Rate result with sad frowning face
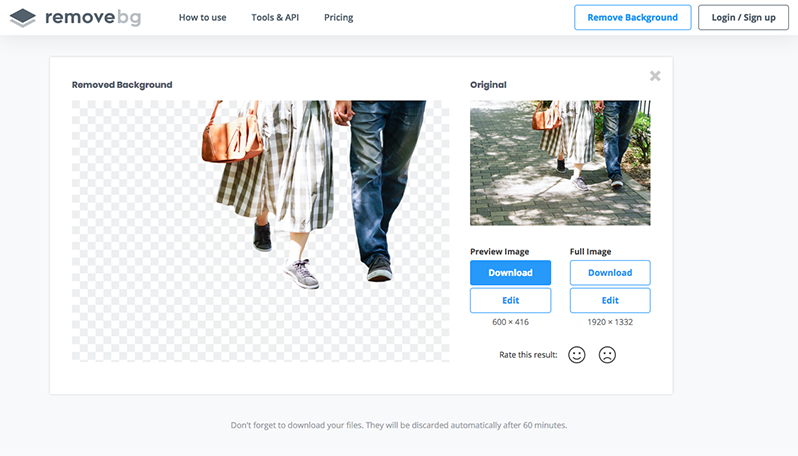The image size is (798, 456). pos(607,355)
